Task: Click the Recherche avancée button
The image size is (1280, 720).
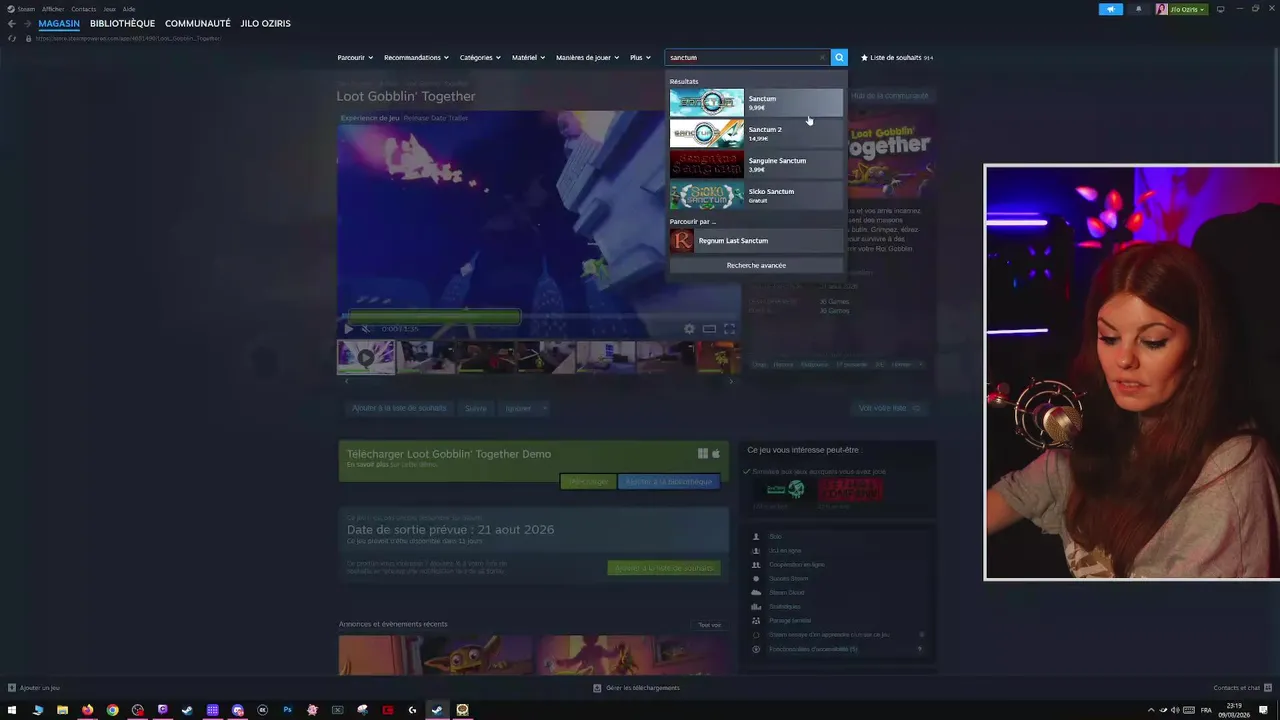Action: tap(756, 265)
